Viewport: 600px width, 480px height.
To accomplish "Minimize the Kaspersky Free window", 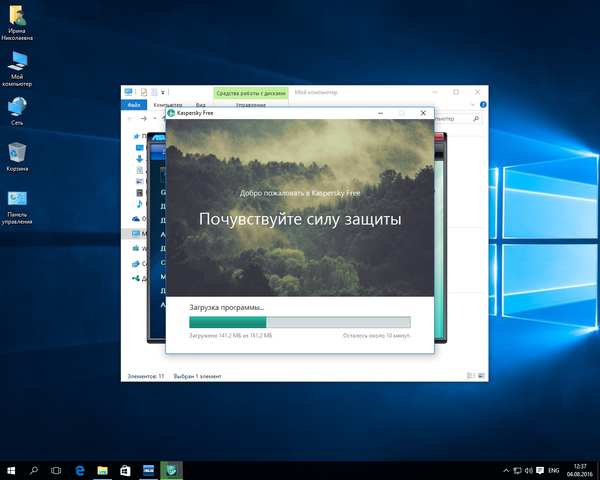I will point(380,113).
